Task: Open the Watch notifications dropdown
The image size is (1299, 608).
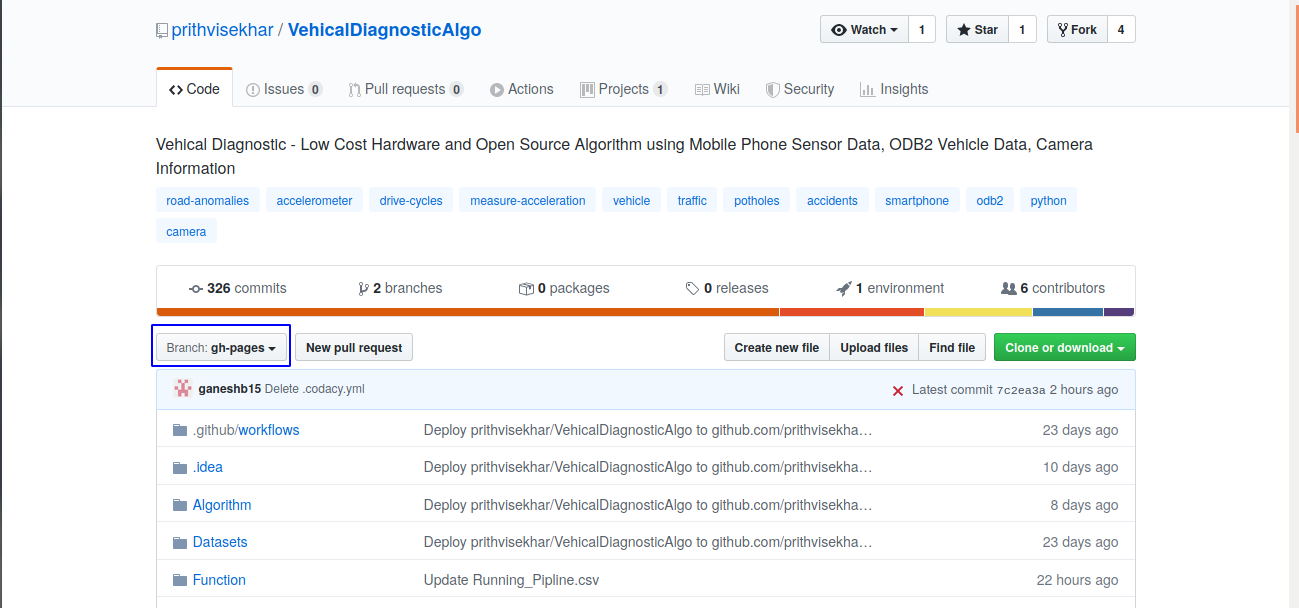Action: coord(865,30)
